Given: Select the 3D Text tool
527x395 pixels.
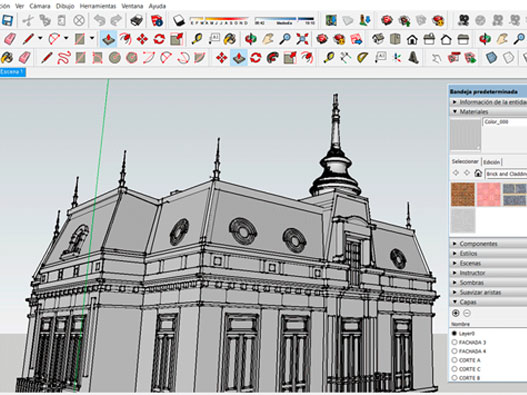Looking at the screenshot, I should pyautogui.click(x=414, y=58).
